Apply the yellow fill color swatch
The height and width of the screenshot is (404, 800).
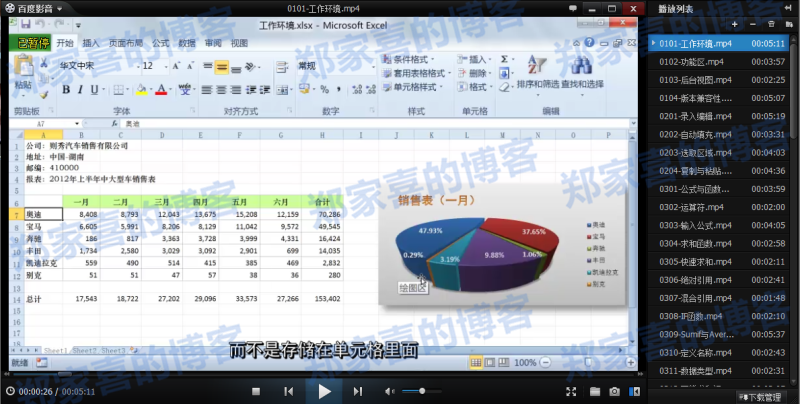(x=141, y=90)
